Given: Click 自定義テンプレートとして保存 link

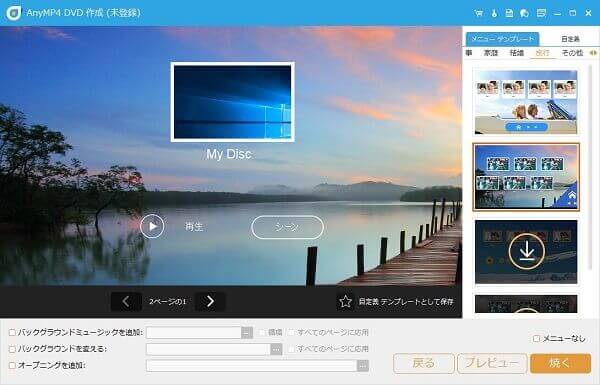Looking at the screenshot, I should (x=406, y=302).
